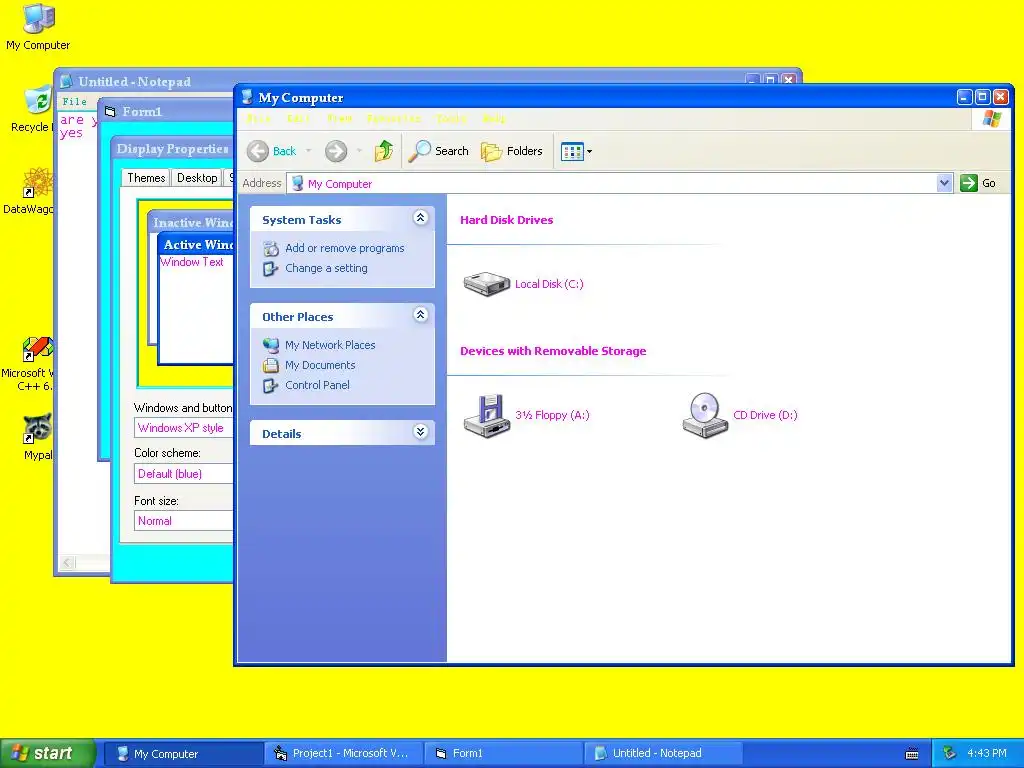Viewport: 1024px width, 768px height.
Task: Click Devices with Removable Storage heading
Action: point(553,351)
